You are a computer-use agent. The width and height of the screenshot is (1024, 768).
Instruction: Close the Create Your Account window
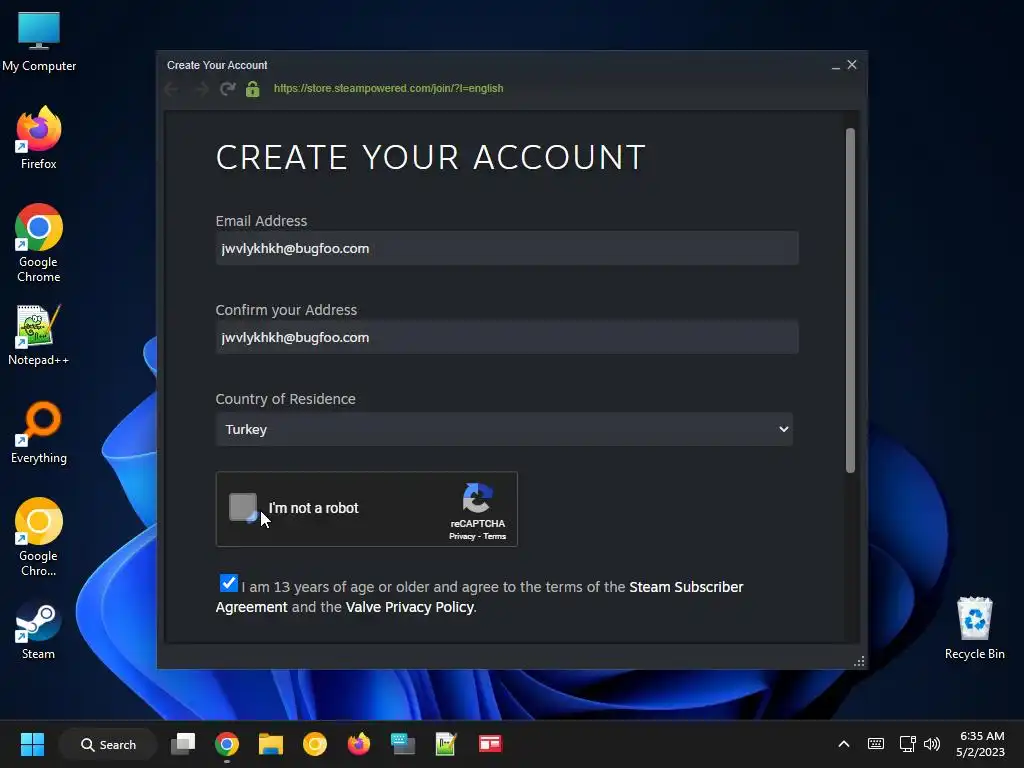coord(852,65)
